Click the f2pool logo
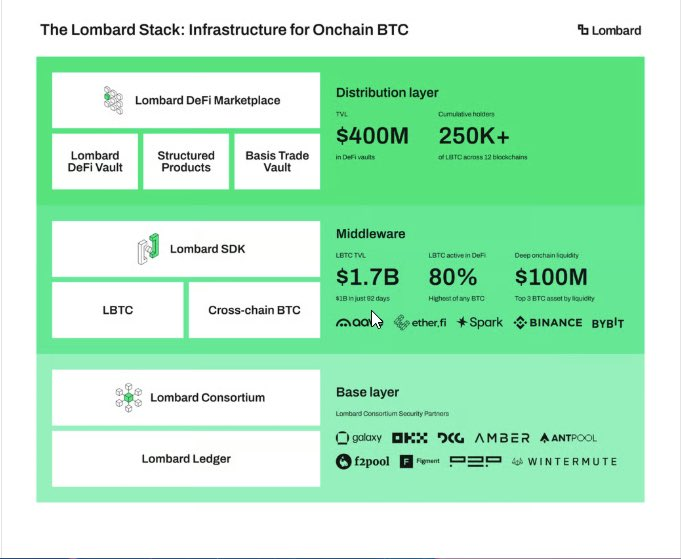Screen dimensions: 681x559 [x=363, y=461]
